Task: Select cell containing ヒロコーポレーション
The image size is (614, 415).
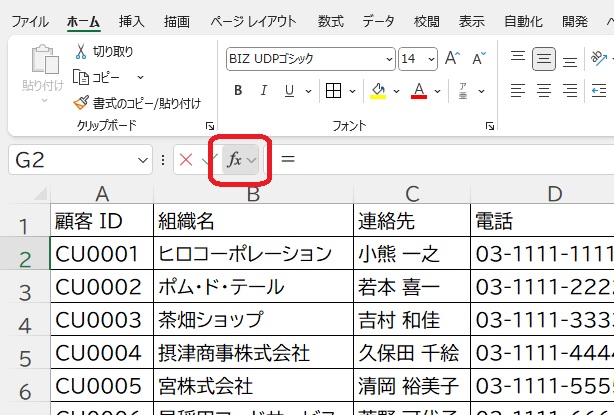Action: point(252,254)
